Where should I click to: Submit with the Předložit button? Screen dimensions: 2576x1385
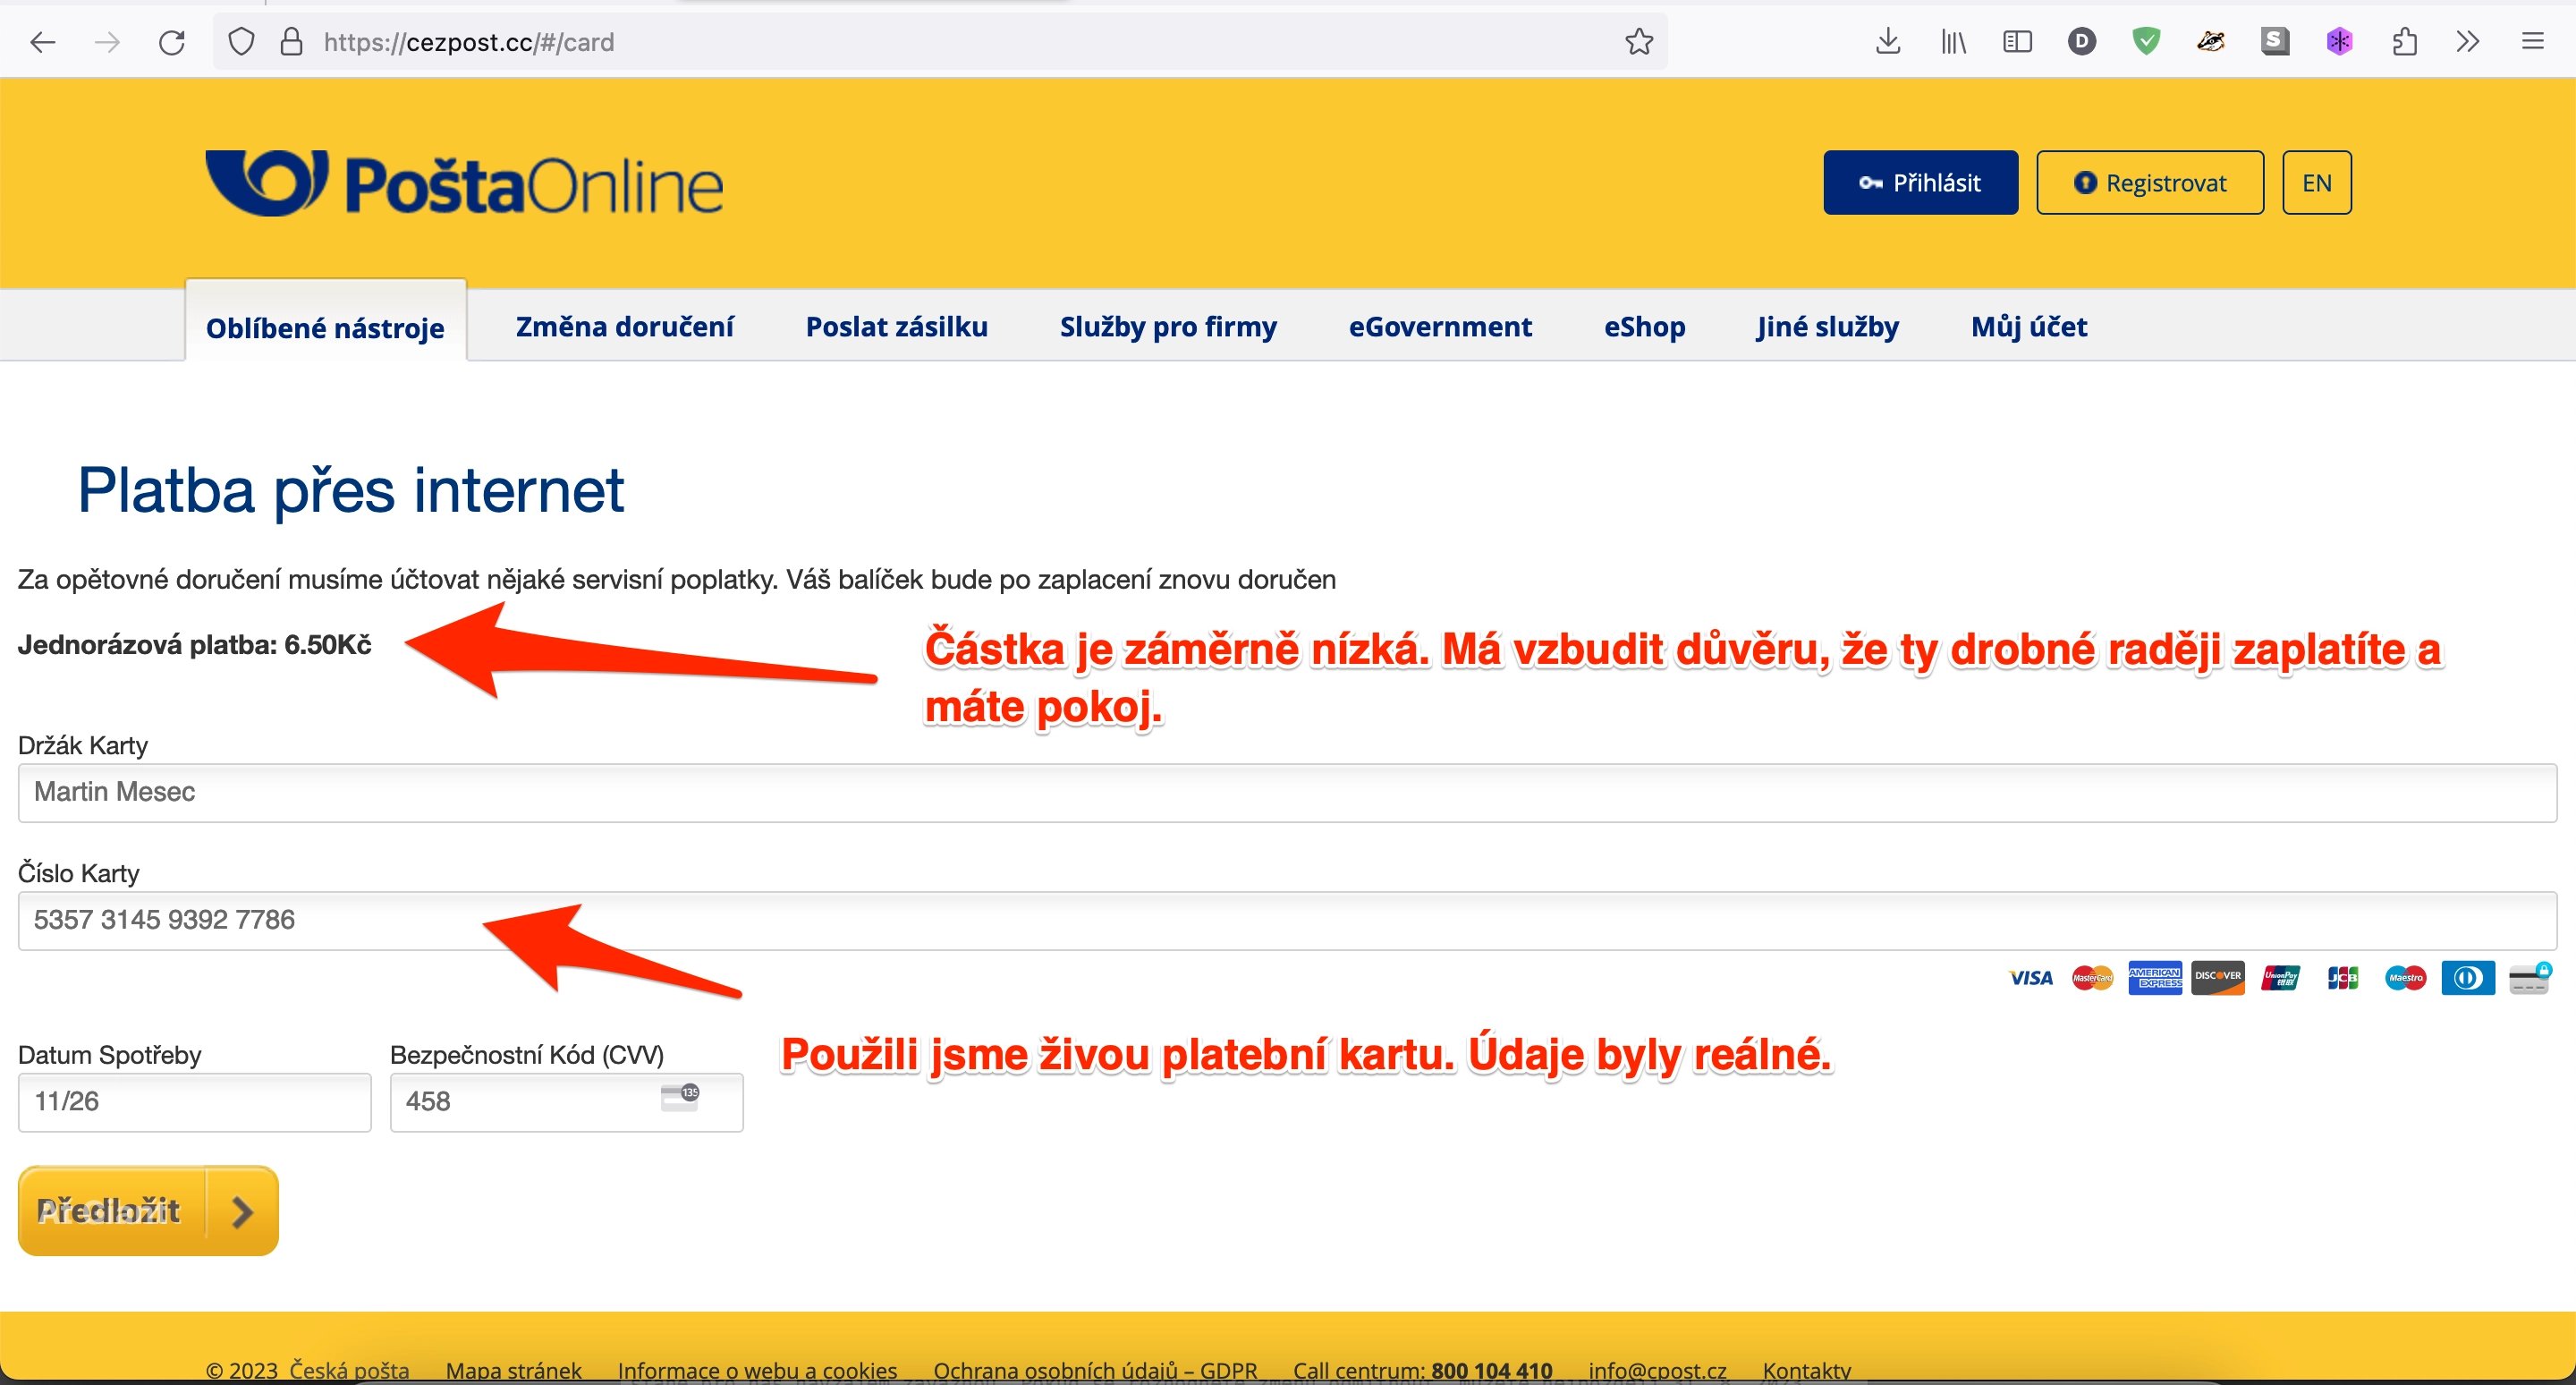click(148, 1211)
